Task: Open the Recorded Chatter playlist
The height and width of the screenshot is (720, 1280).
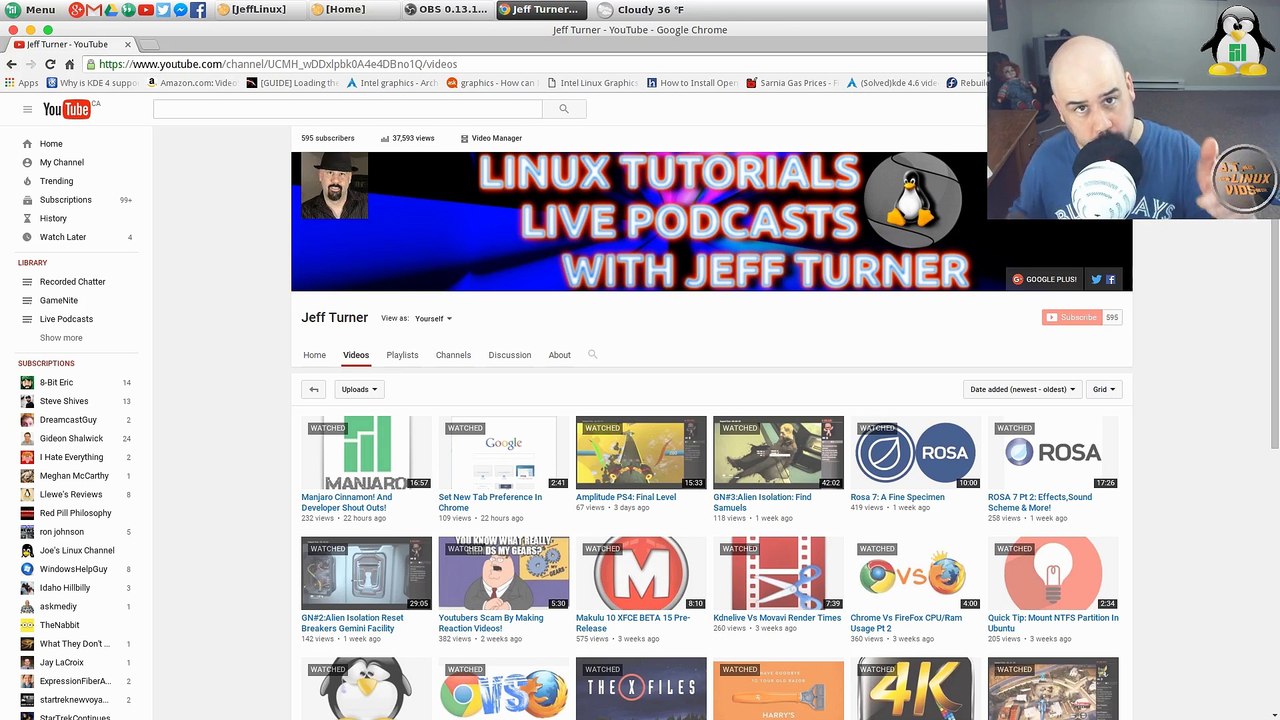Action: point(72,282)
